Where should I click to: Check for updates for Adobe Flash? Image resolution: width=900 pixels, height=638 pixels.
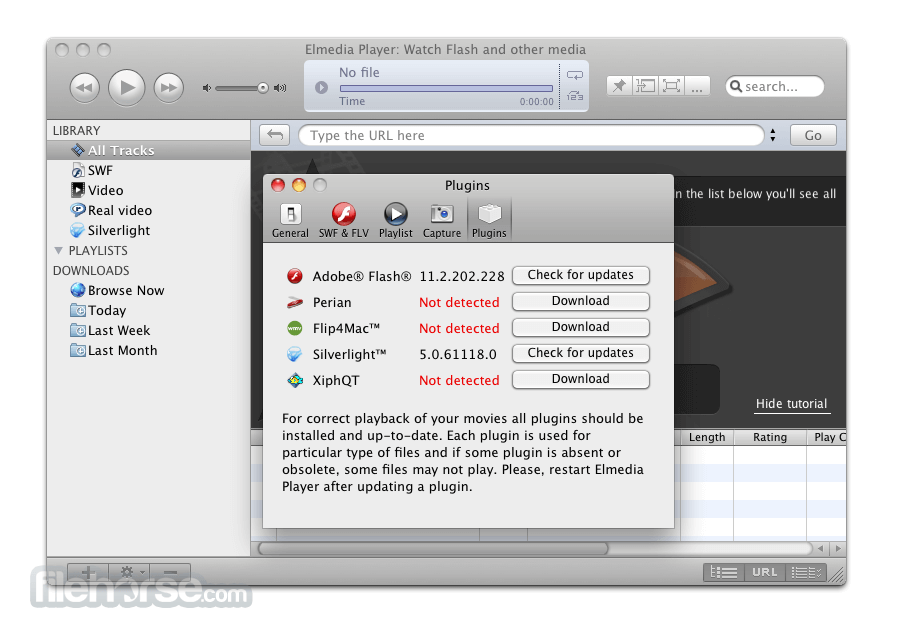[x=581, y=275]
